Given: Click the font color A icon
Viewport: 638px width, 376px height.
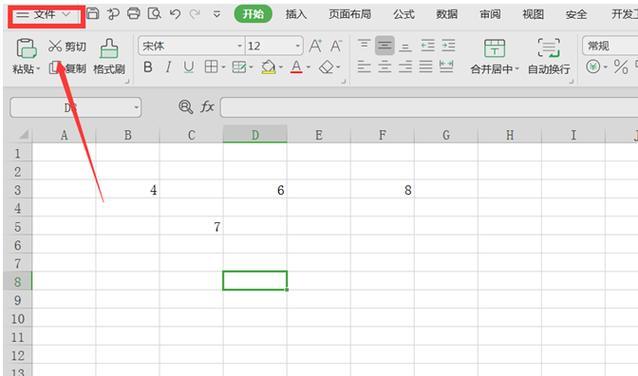Looking at the screenshot, I should [296, 67].
